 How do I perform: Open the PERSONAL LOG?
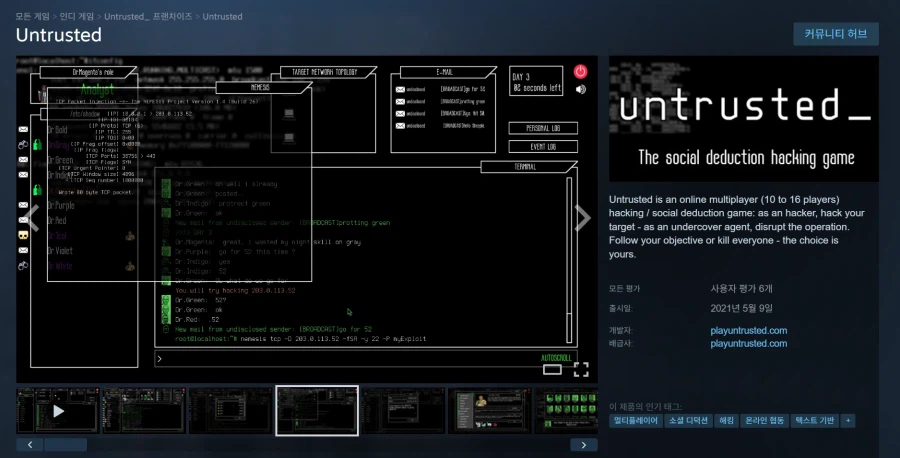[543, 128]
